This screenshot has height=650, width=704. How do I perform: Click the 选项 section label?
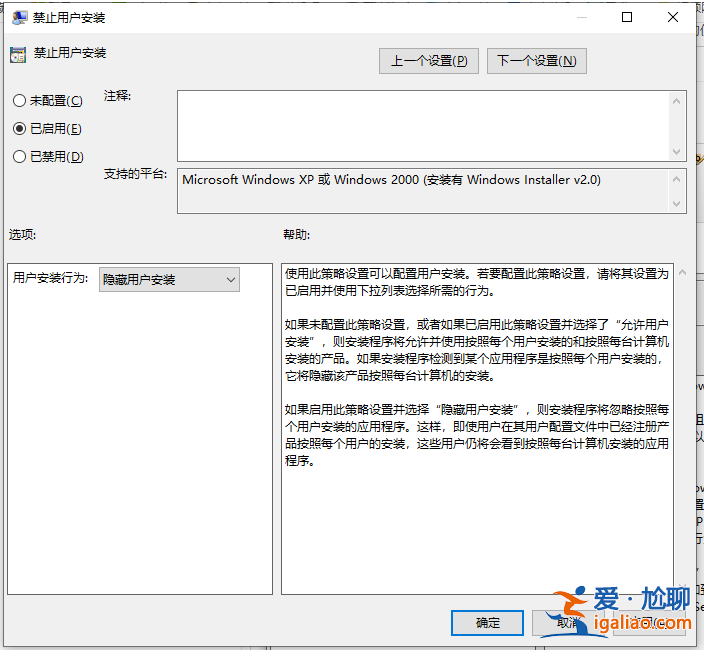[x=22, y=234]
